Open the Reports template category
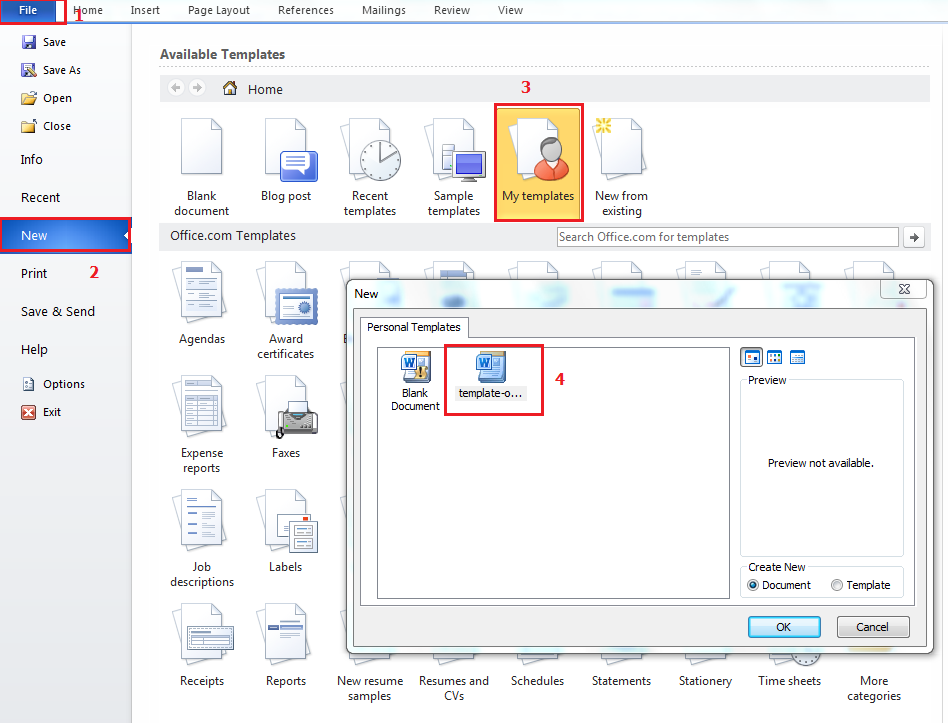This screenshot has height=723, width=948. click(x=285, y=645)
